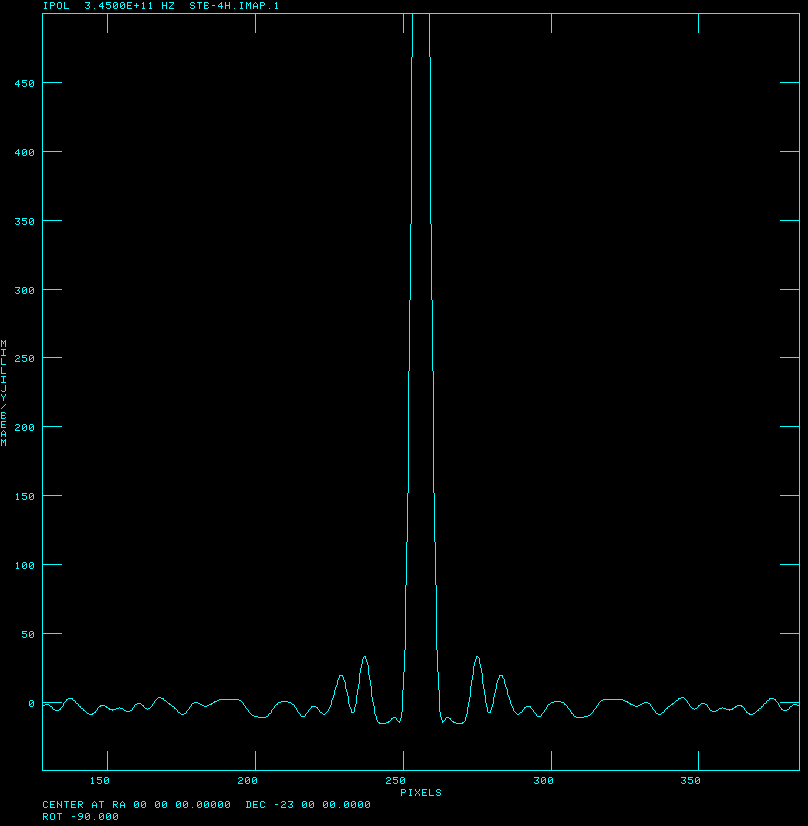The image size is (808, 826).
Task: Click the y-axis value '200'
Action: 24,428
